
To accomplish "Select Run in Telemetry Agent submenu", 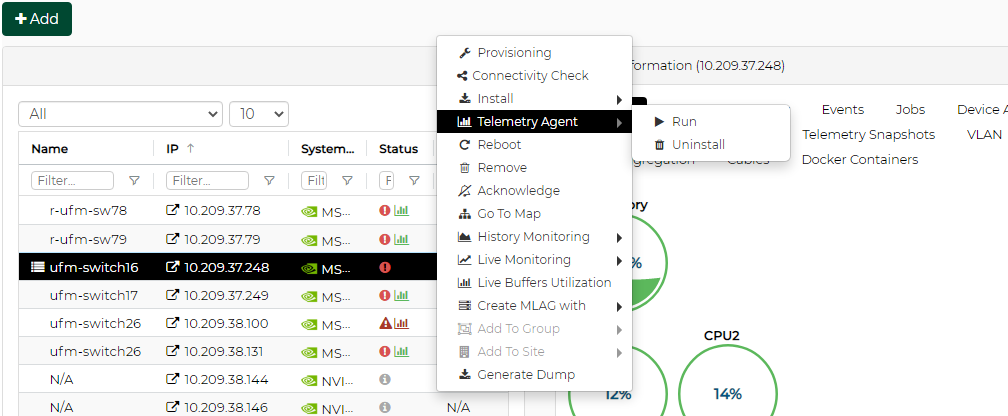I will [683, 122].
